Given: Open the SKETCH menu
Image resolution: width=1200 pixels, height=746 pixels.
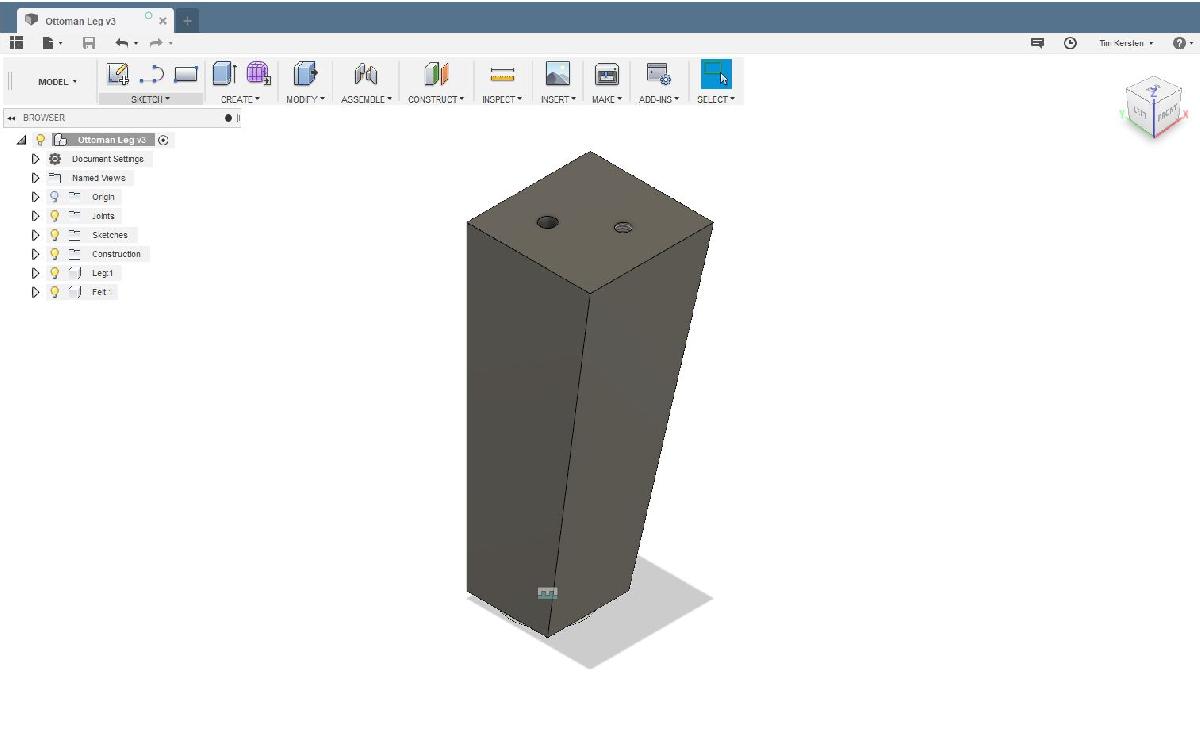Looking at the screenshot, I should click(151, 99).
